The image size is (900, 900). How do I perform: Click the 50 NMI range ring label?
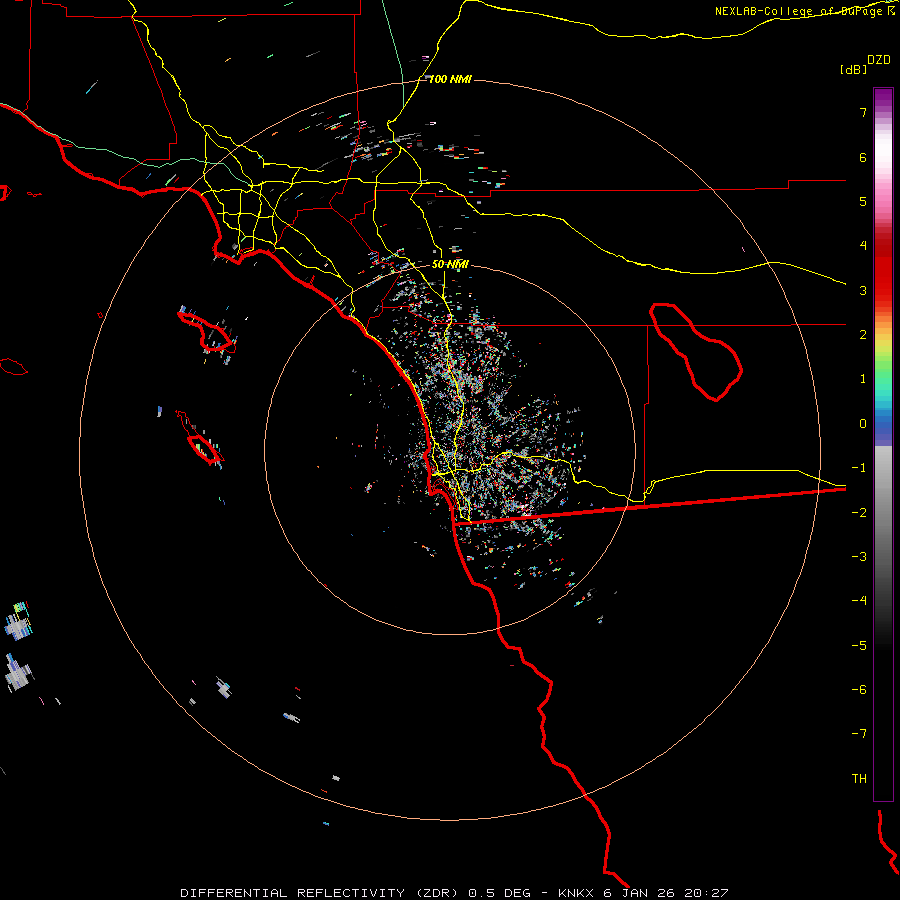450,264
